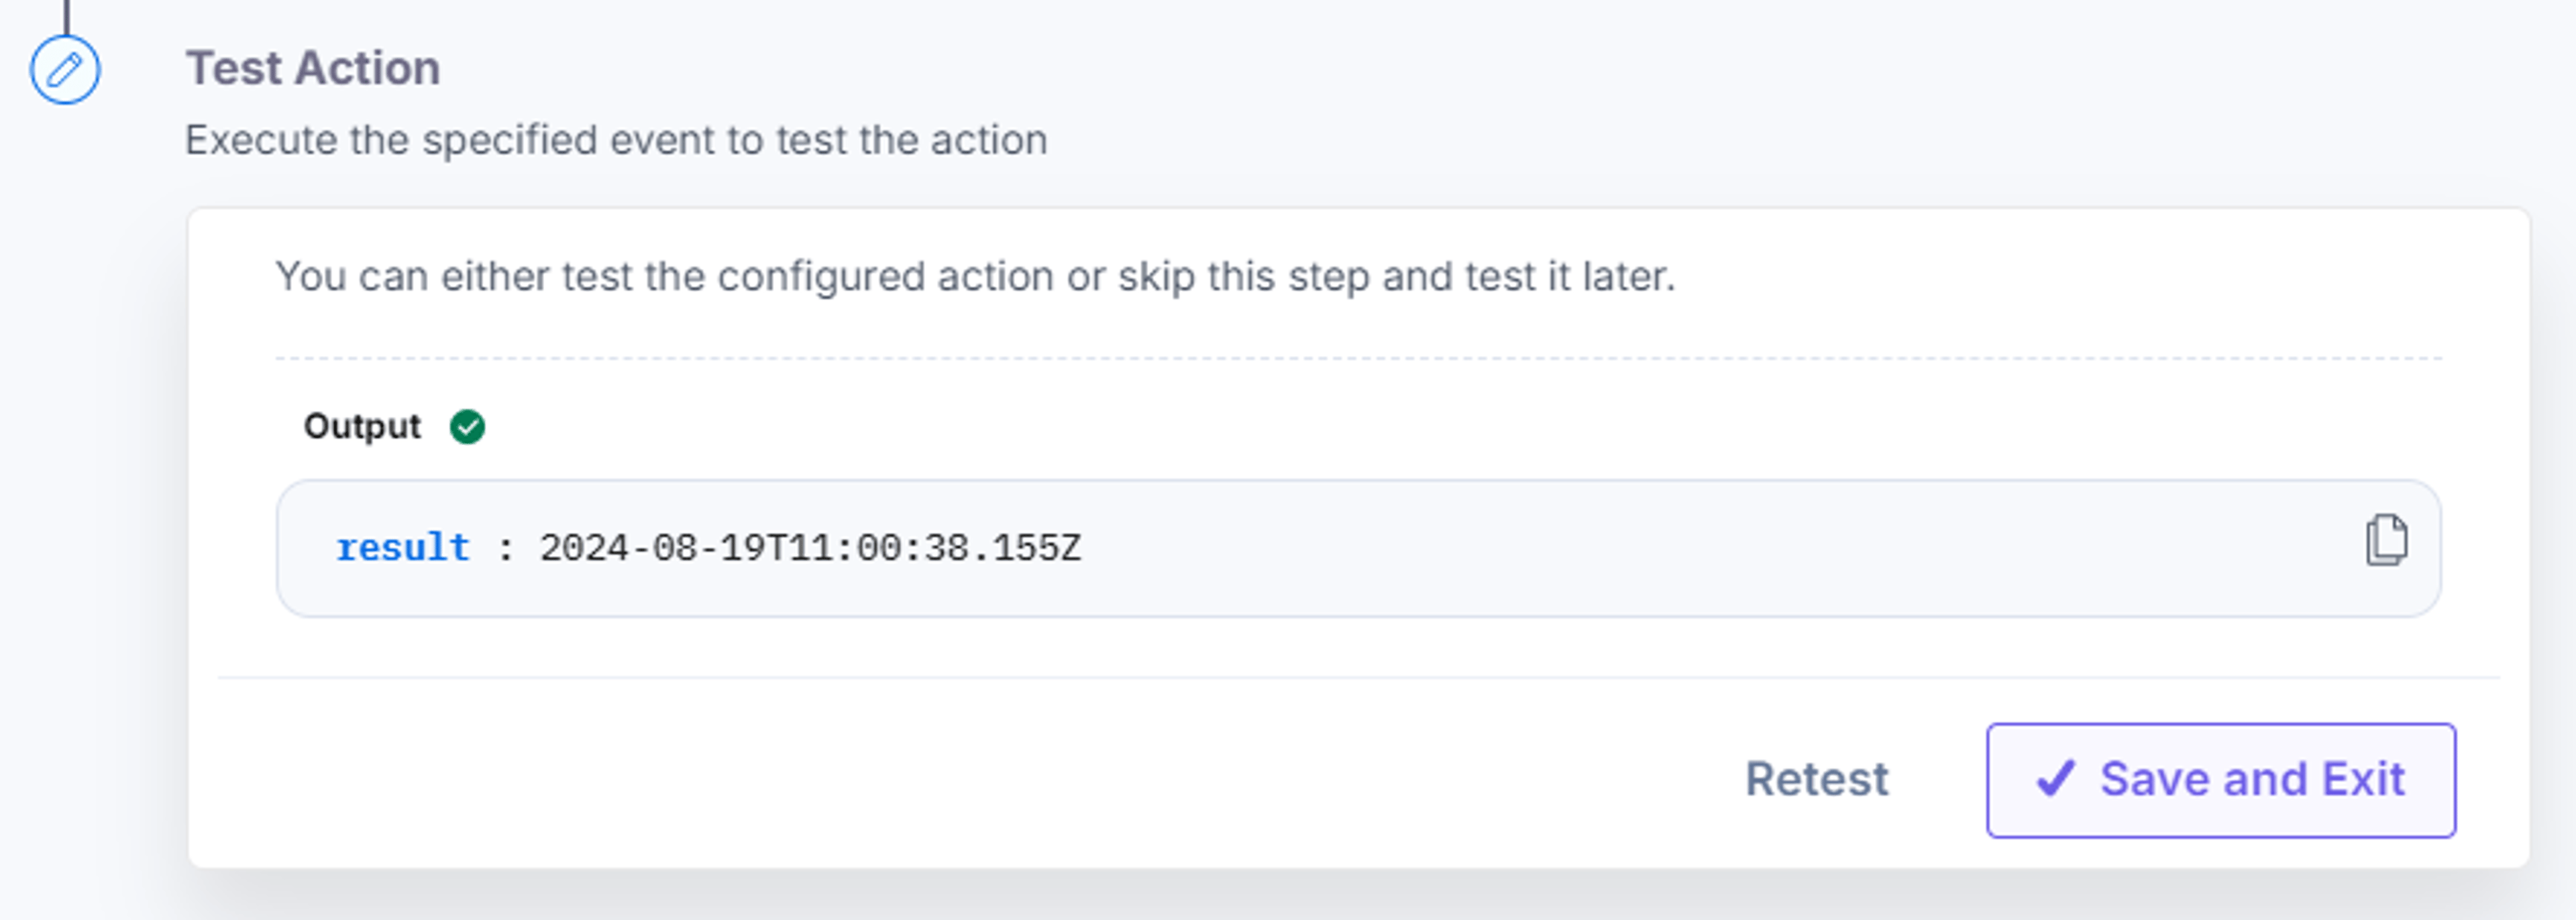Click blank card area left of Retest
Image resolution: width=2576 pixels, height=920 pixels.
(x=950, y=780)
